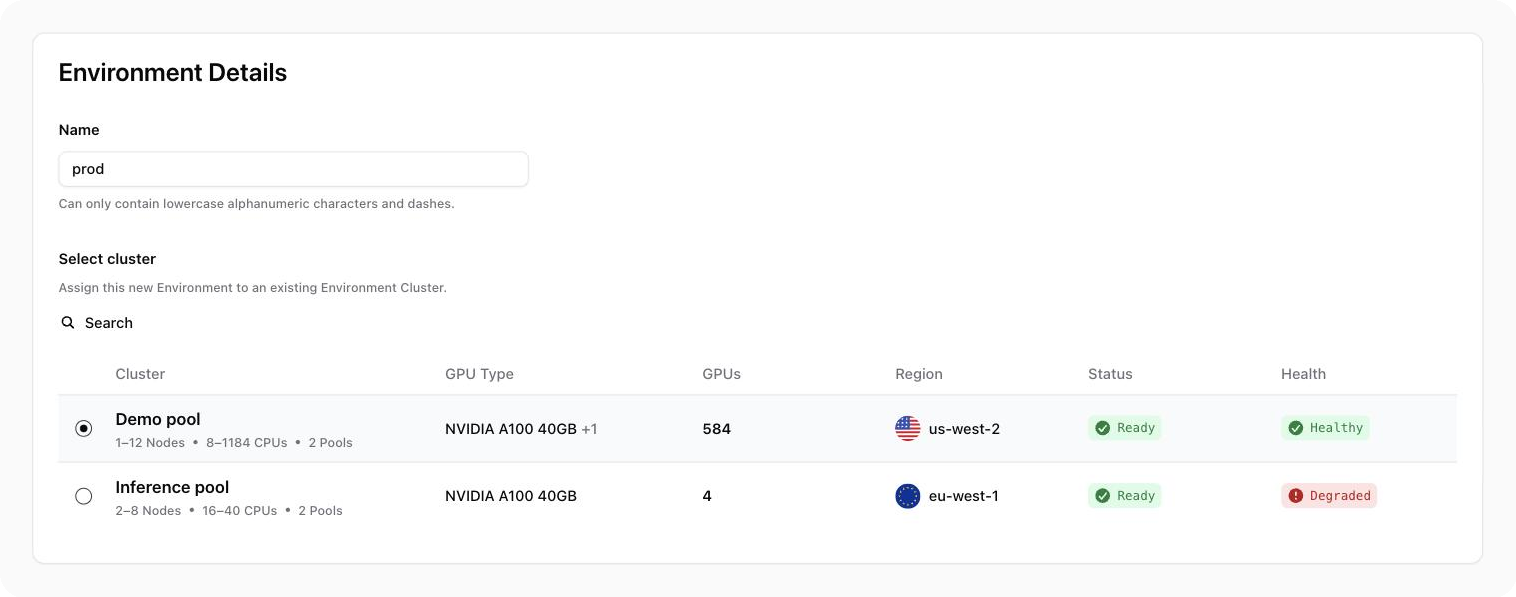Click the 2–8 Nodes details line

pos(229,510)
